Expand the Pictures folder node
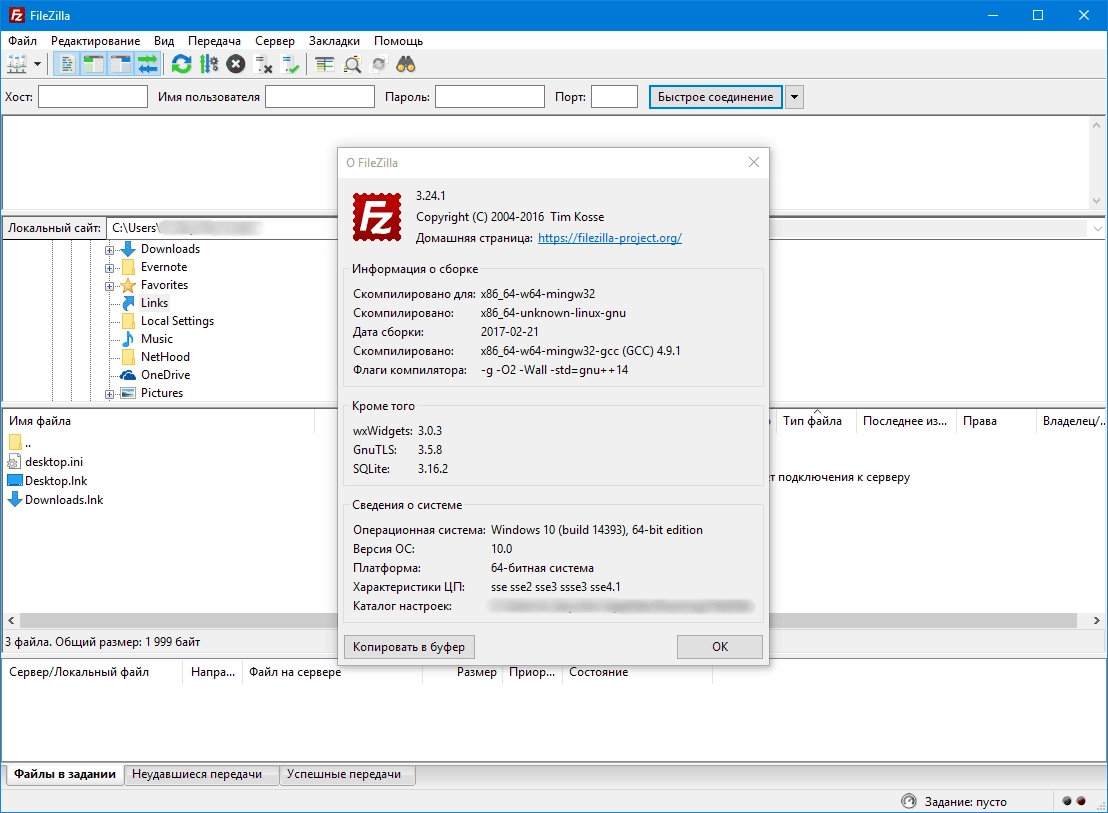Screen dimensions: 1108x813 [x=110, y=394]
